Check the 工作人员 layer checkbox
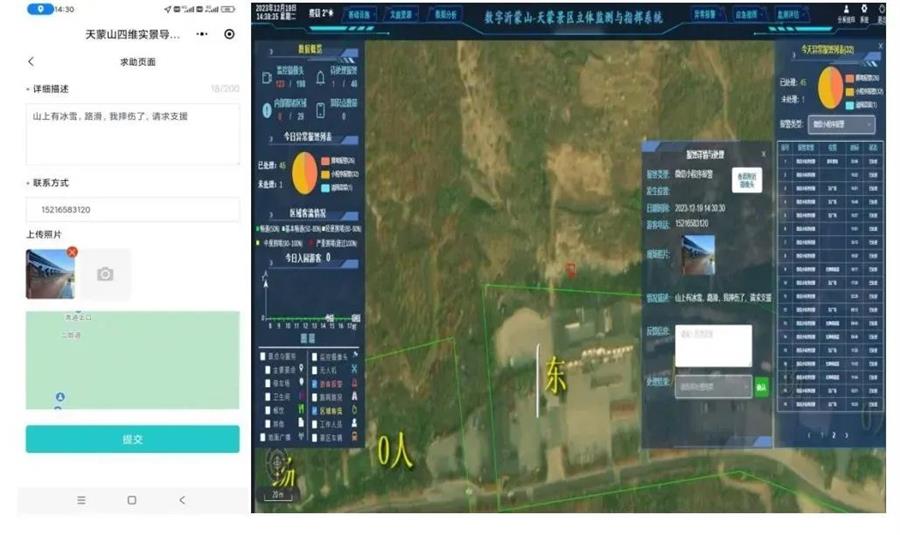Screen dimensions: 900x535 tap(315, 424)
